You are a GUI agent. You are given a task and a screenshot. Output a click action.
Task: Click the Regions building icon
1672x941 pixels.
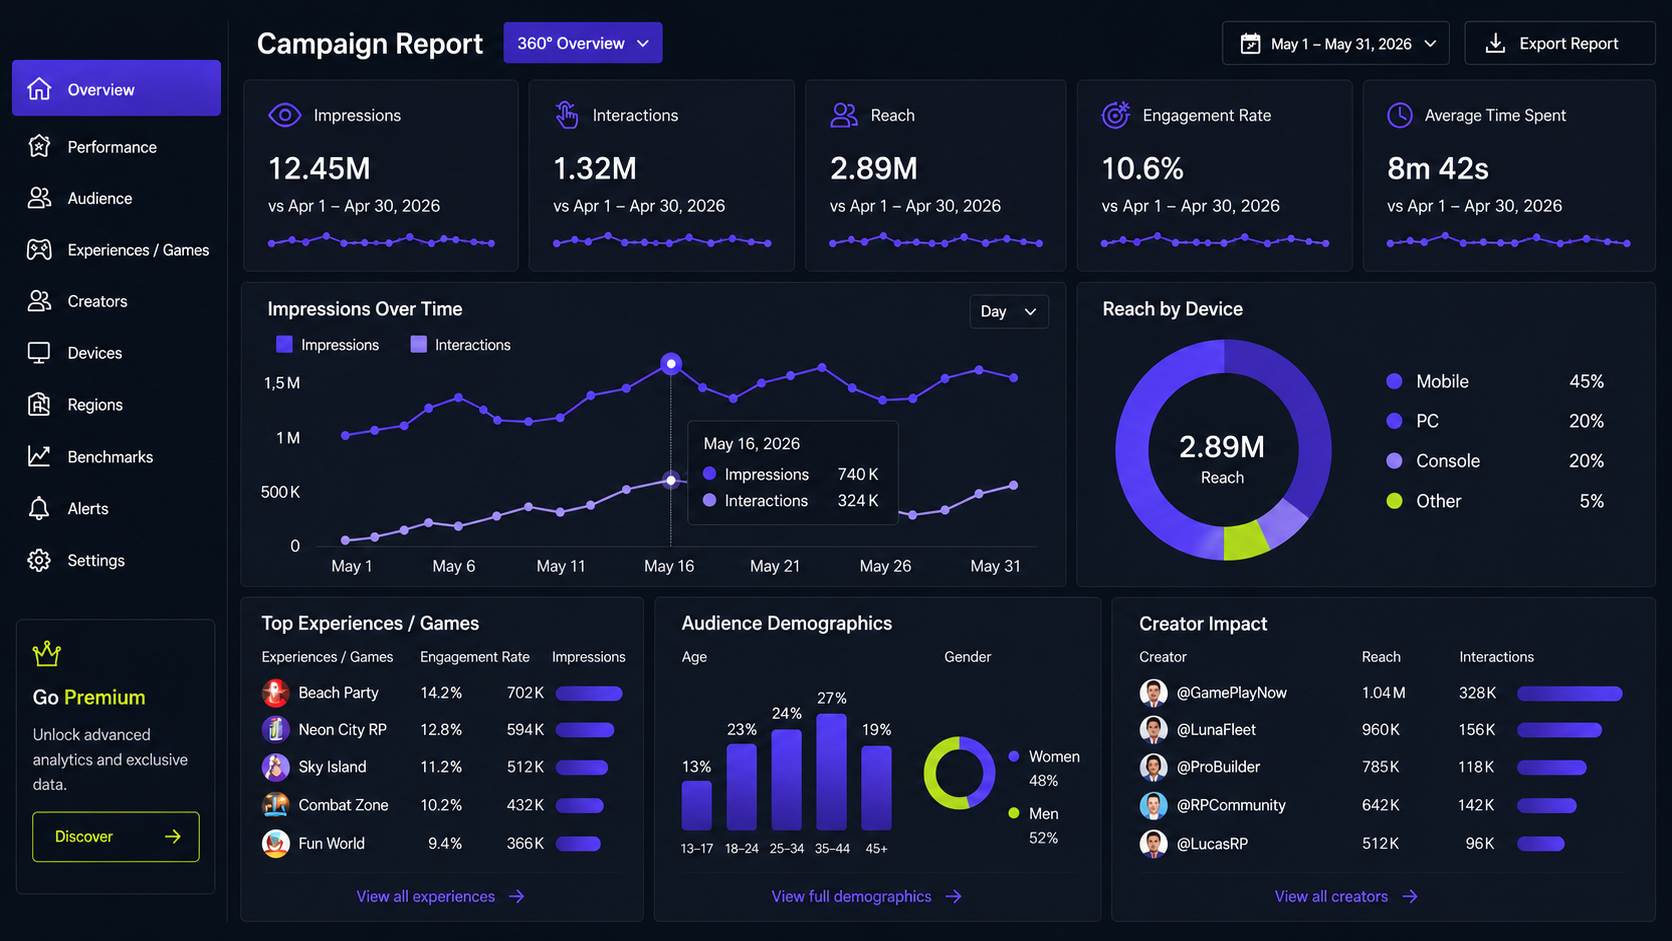(x=39, y=405)
